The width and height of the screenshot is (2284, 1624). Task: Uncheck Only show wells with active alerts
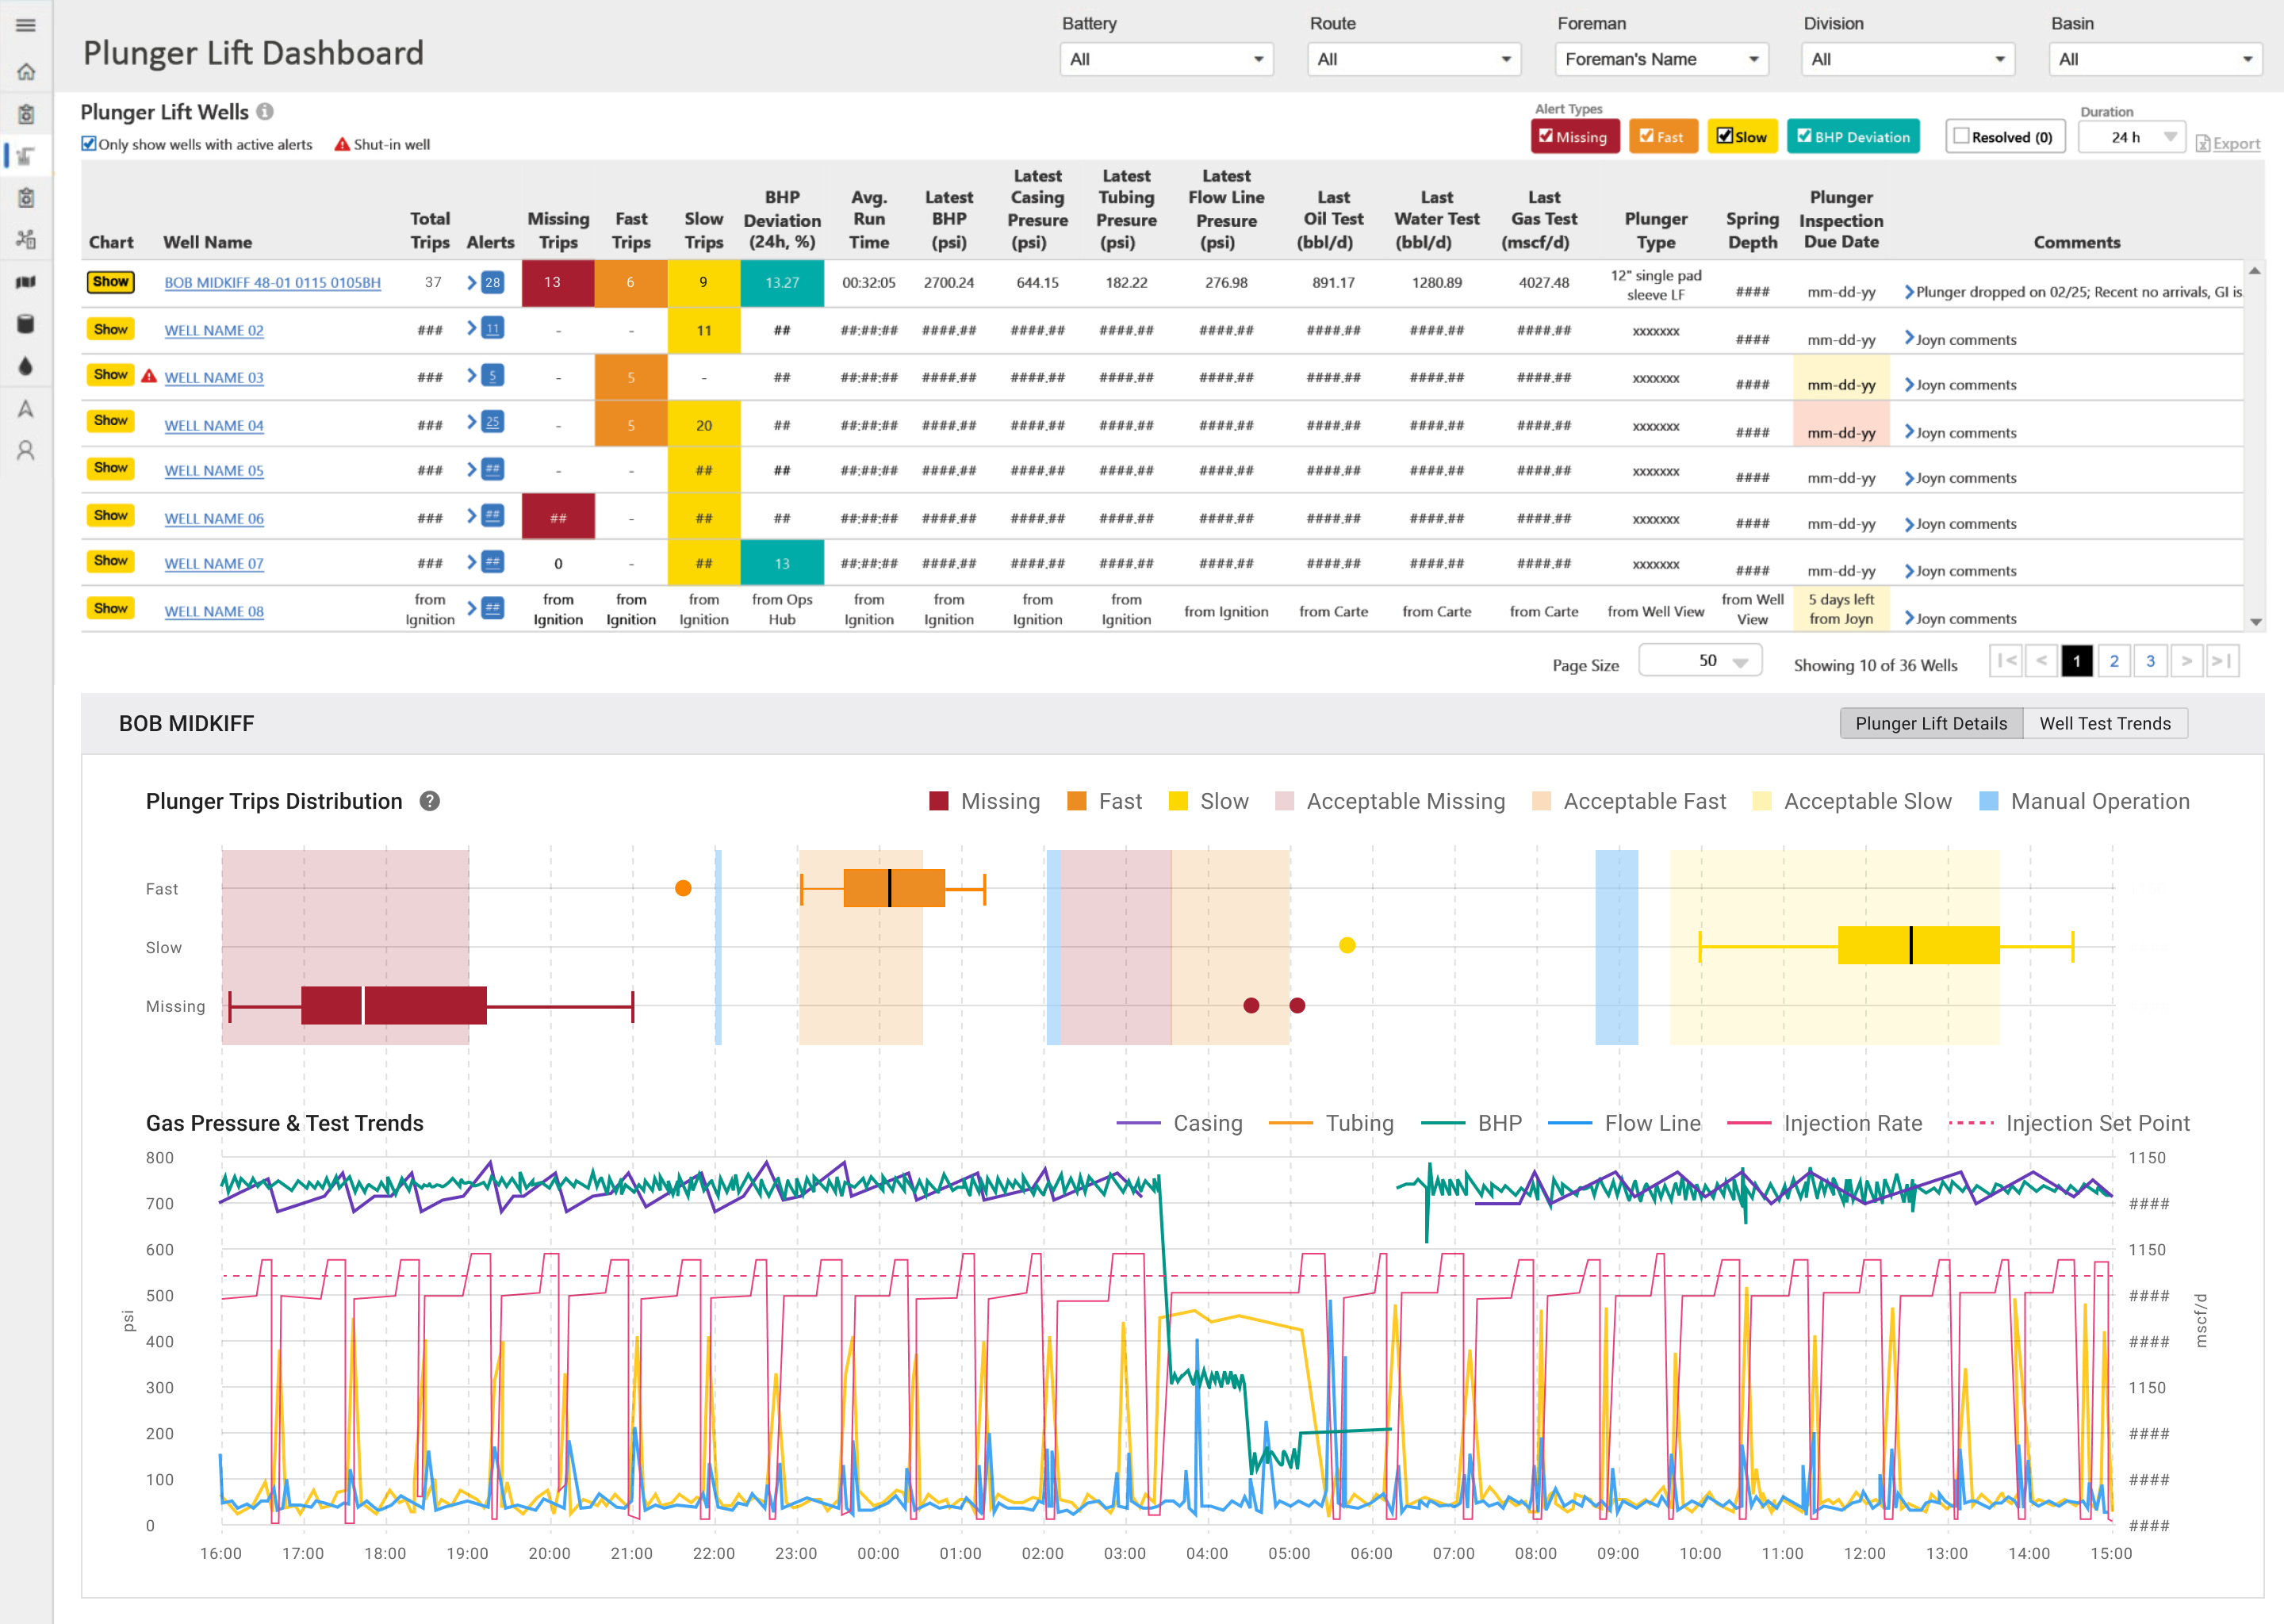point(89,144)
